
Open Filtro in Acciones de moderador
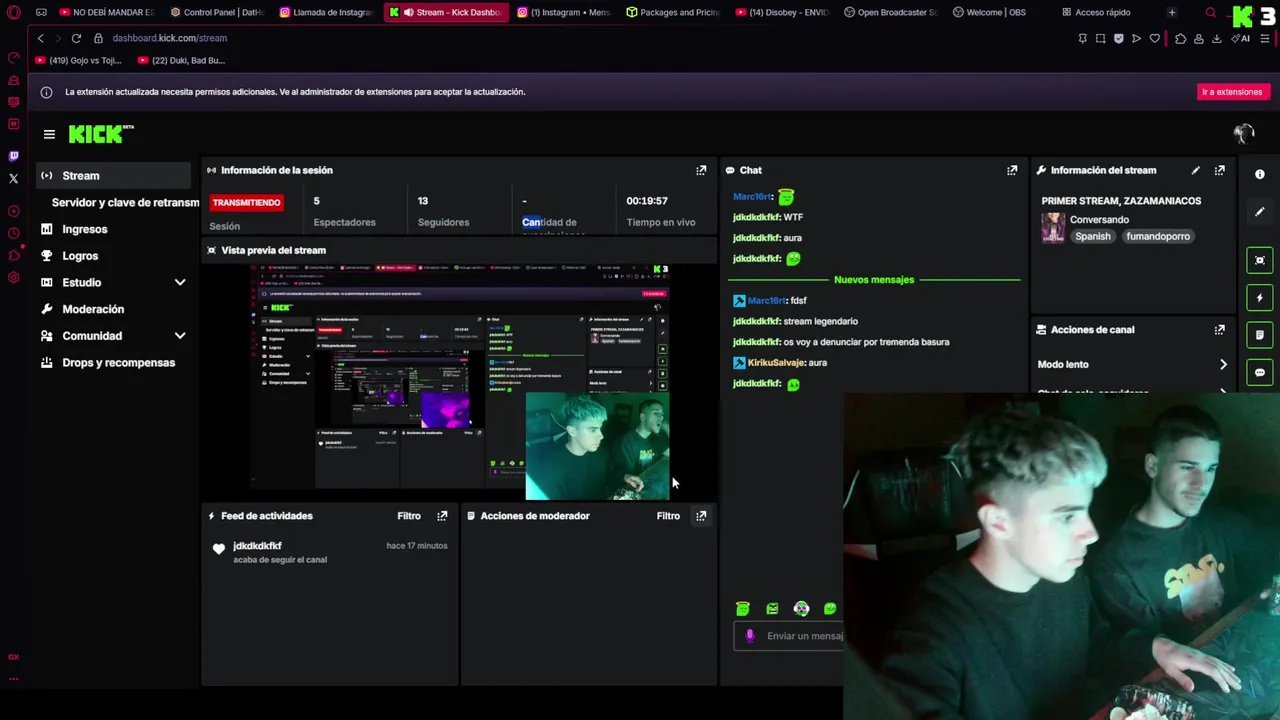668,516
